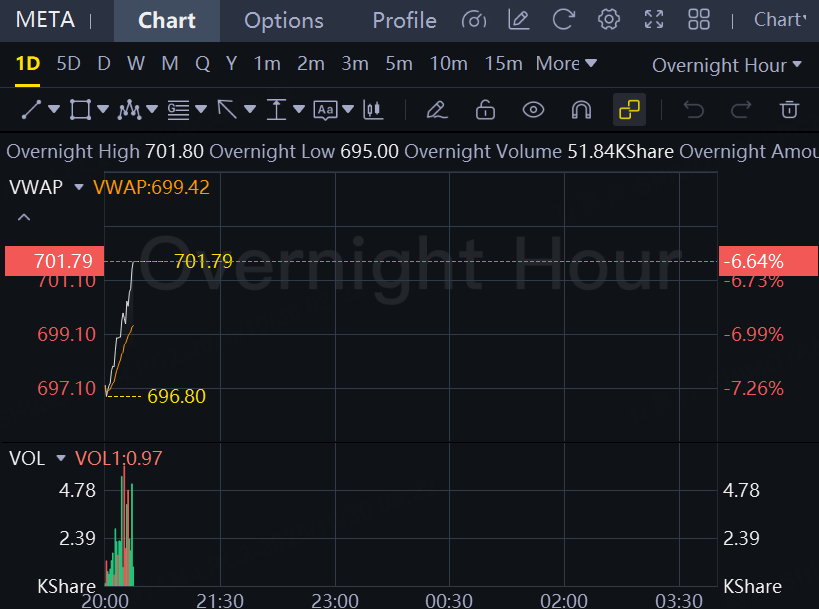Enter fullscreen chart mode icon
The image size is (819, 609).
[654, 20]
